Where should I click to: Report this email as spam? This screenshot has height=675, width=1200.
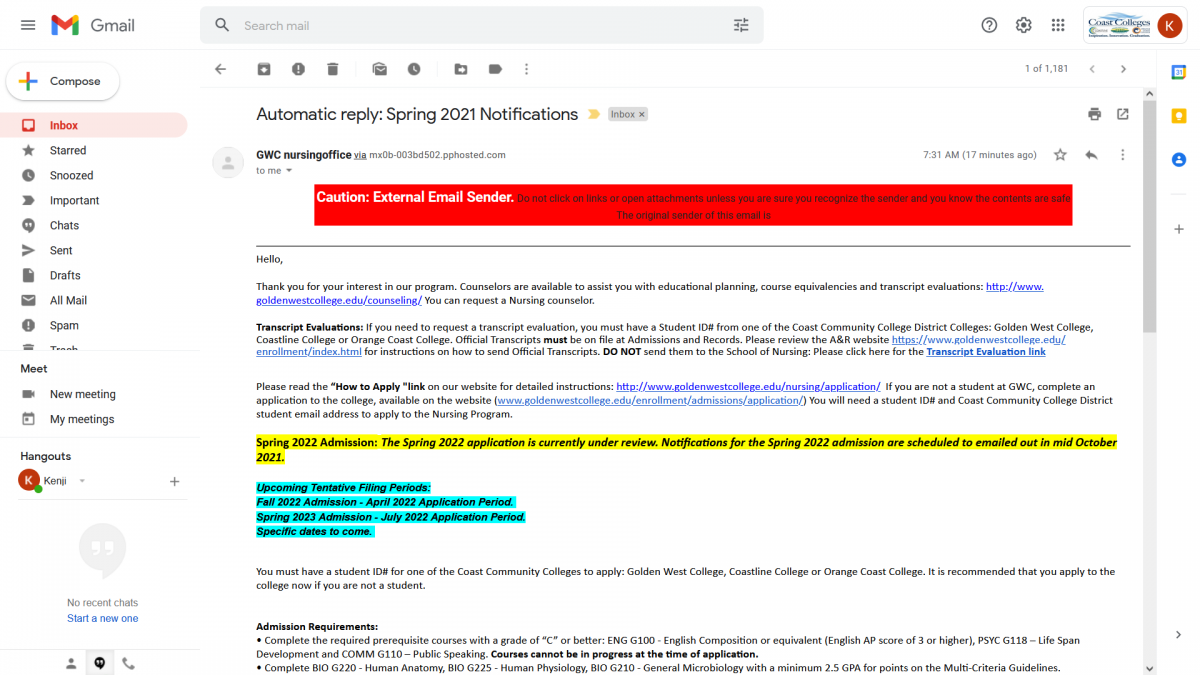pyautogui.click(x=298, y=69)
